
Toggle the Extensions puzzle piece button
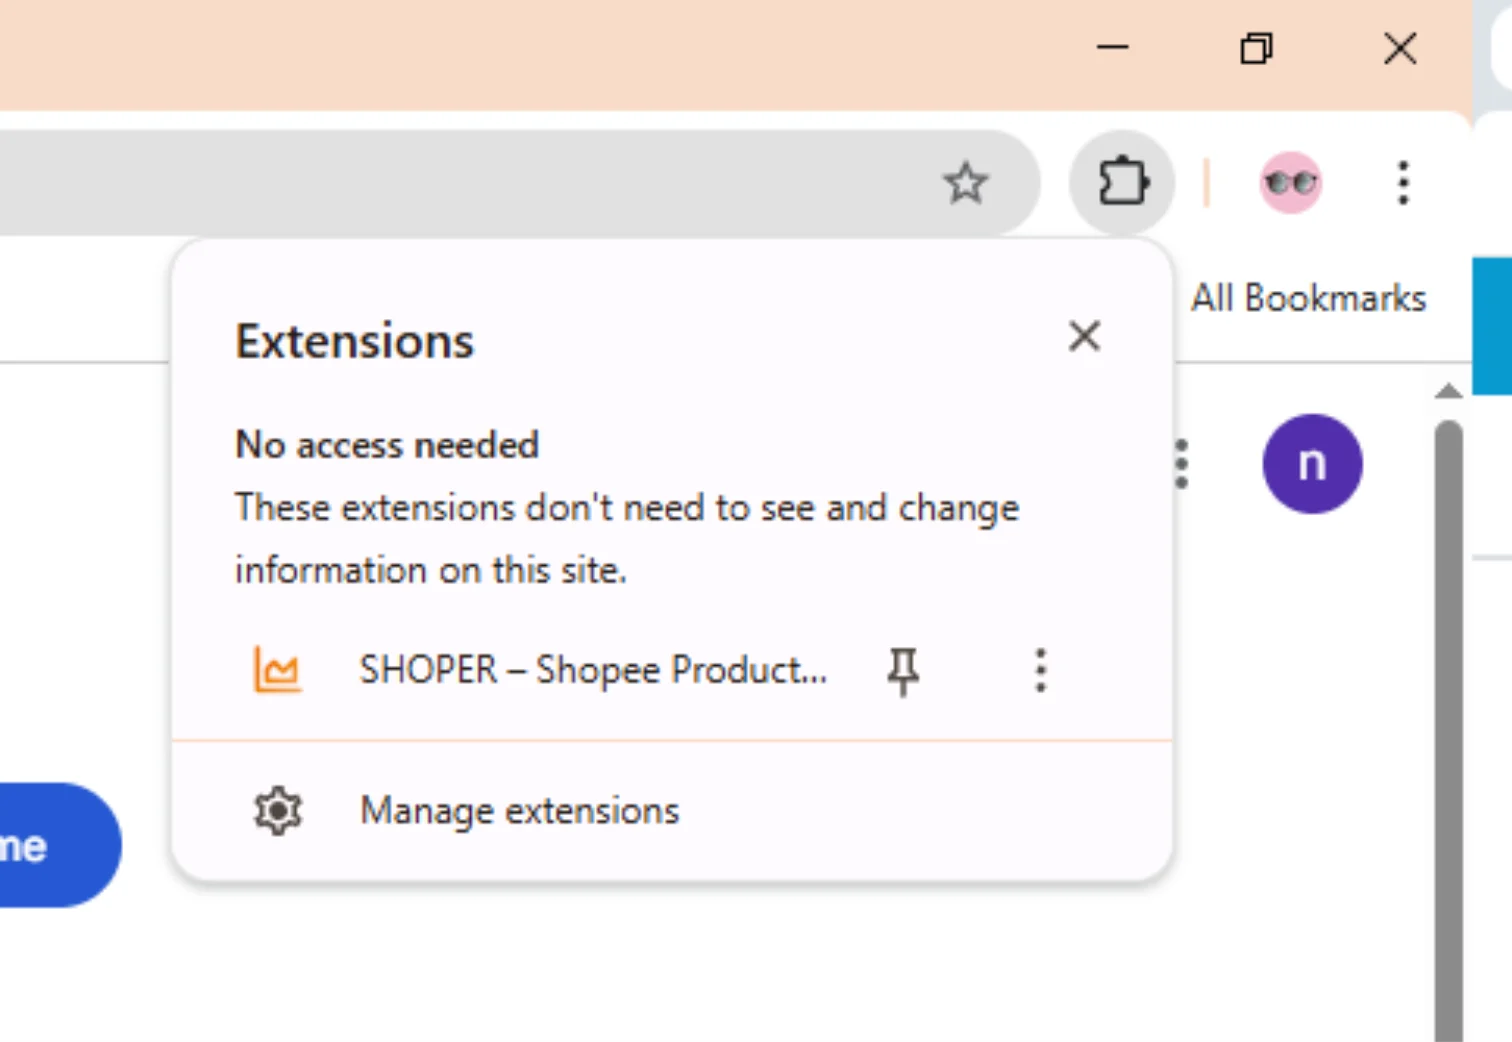click(x=1122, y=183)
